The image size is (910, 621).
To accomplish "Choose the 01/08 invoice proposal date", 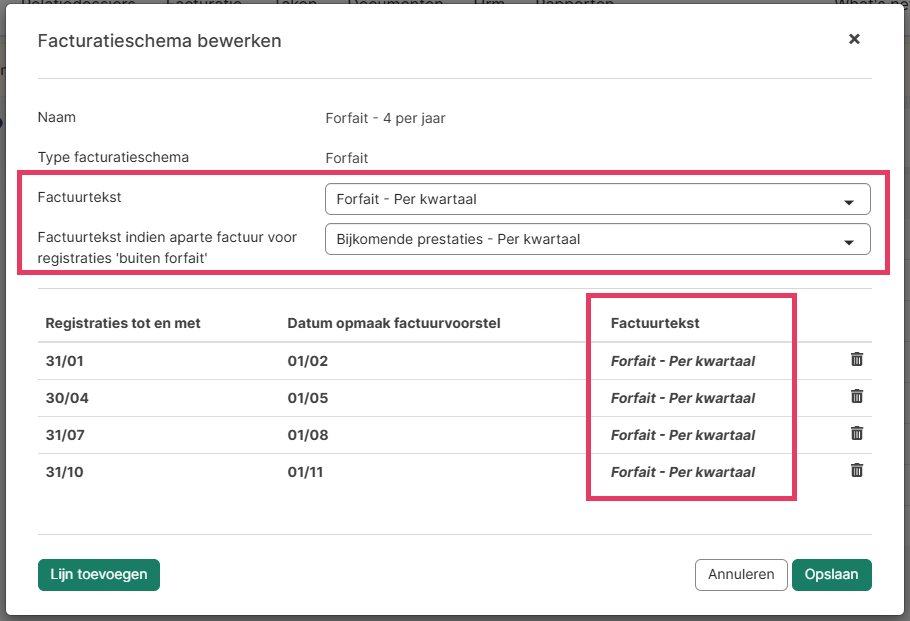I will [305, 435].
